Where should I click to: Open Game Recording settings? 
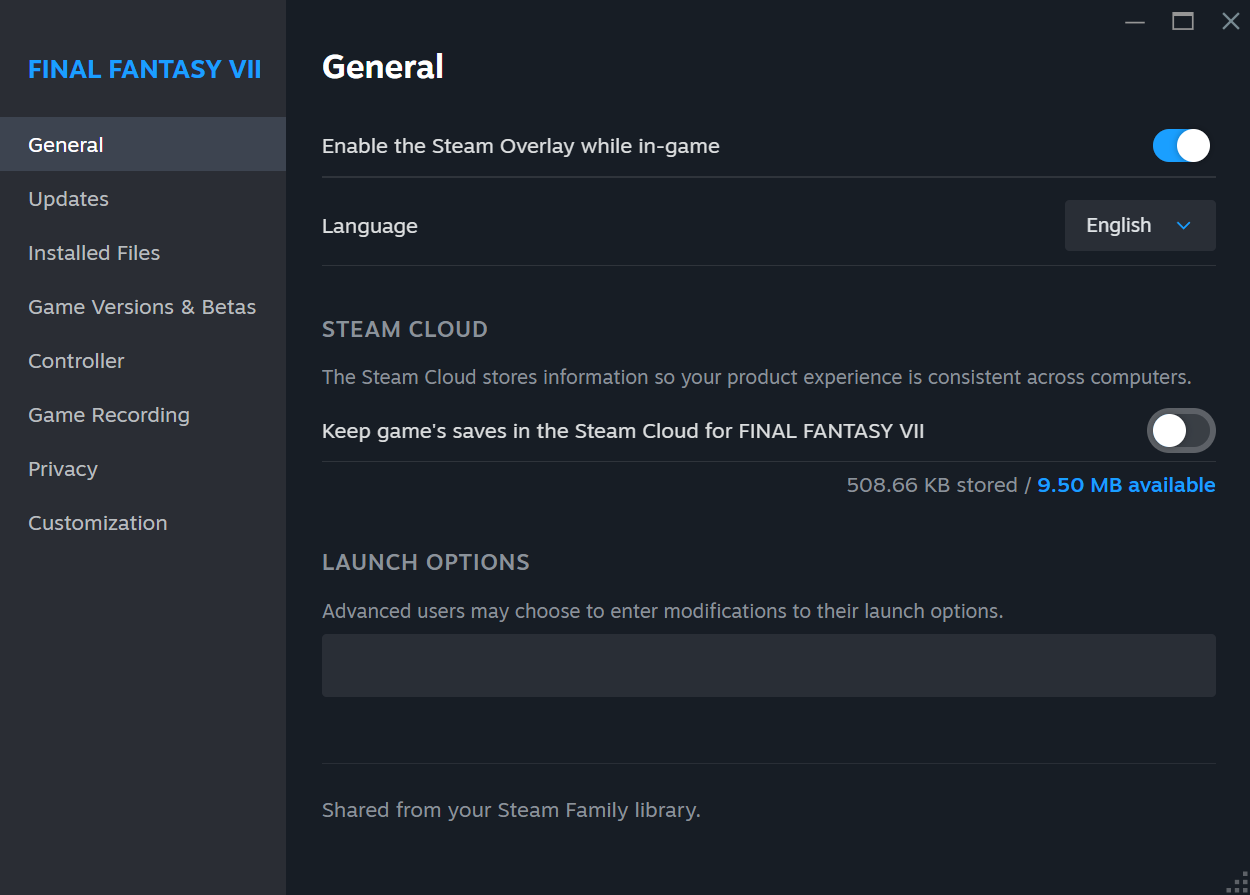143,415
